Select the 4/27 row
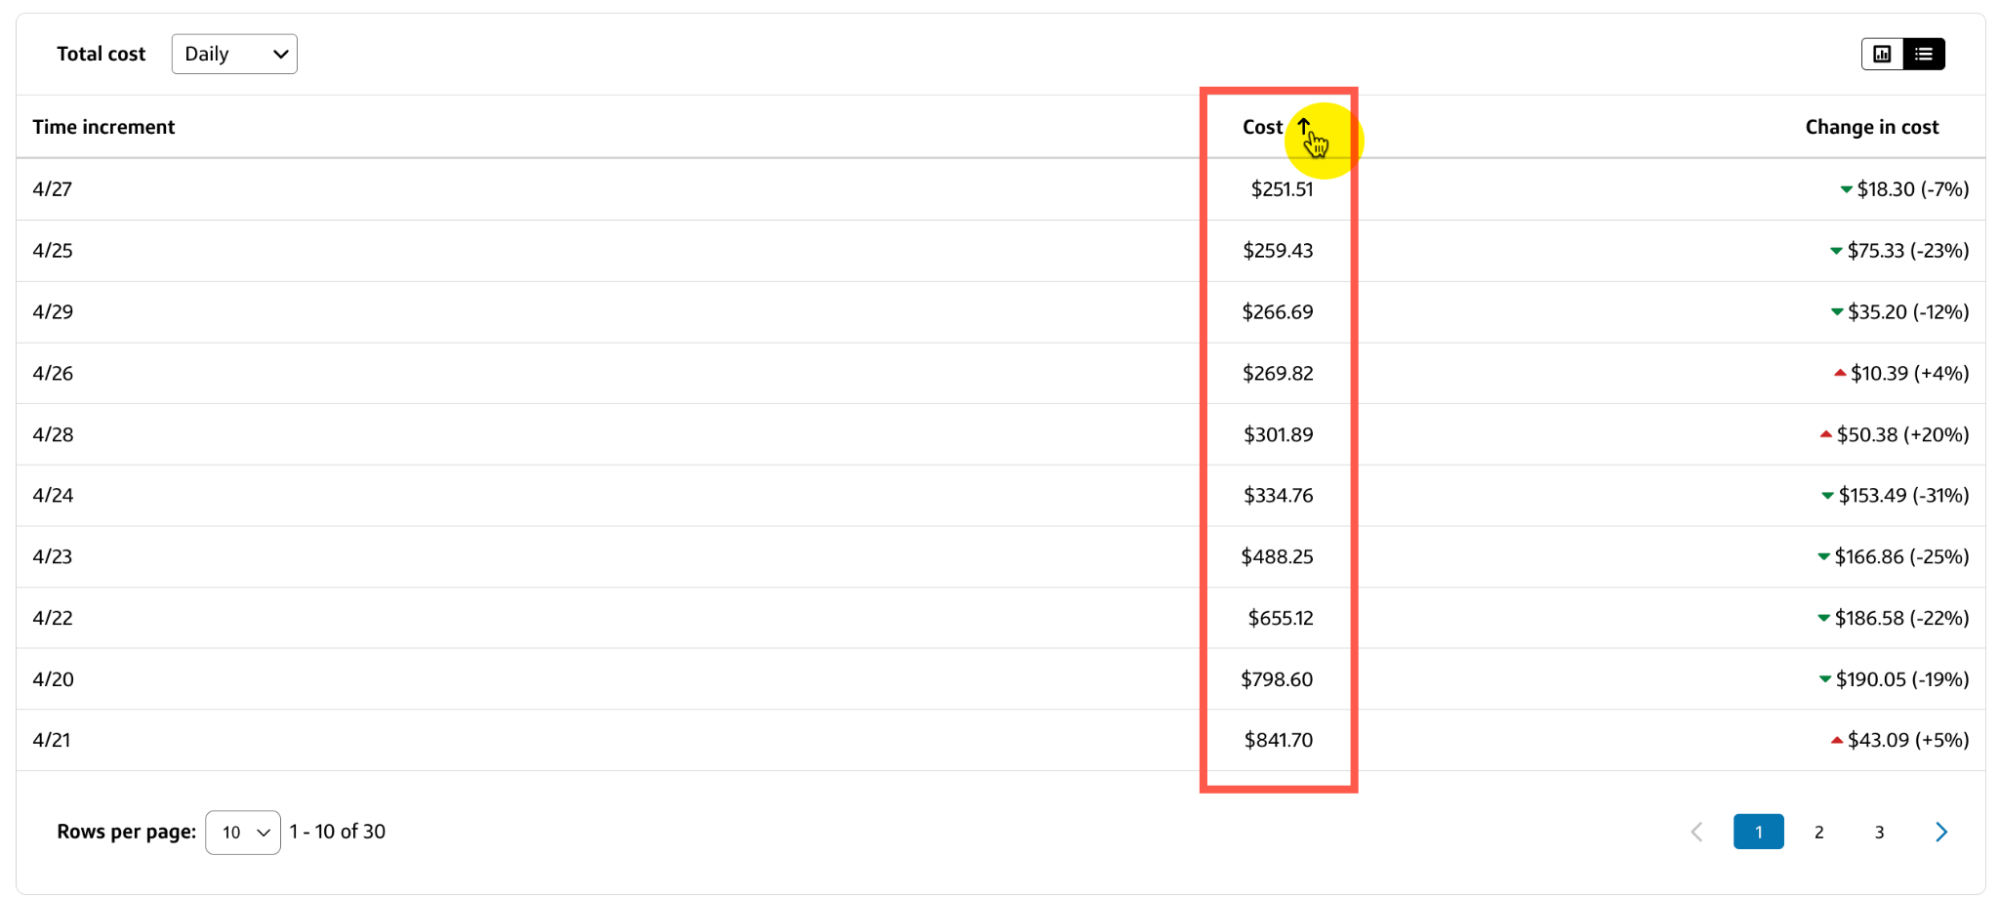Viewport: 1999px width, 907px height. point(1000,189)
